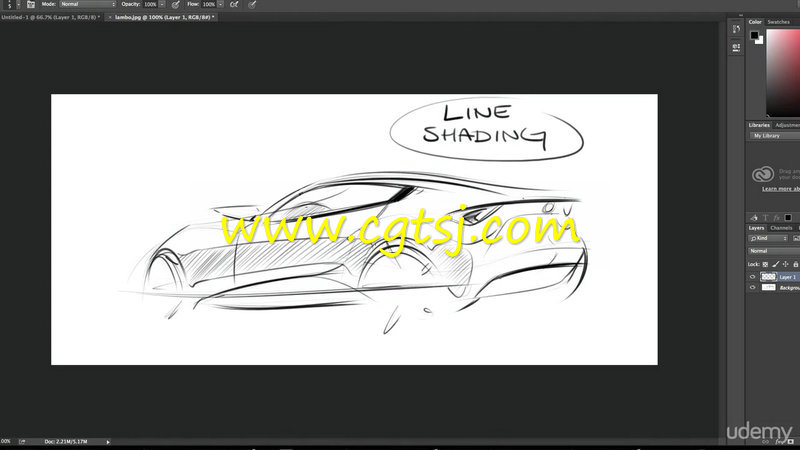Select the Background layer name
The height and width of the screenshot is (450, 800).
coord(790,288)
